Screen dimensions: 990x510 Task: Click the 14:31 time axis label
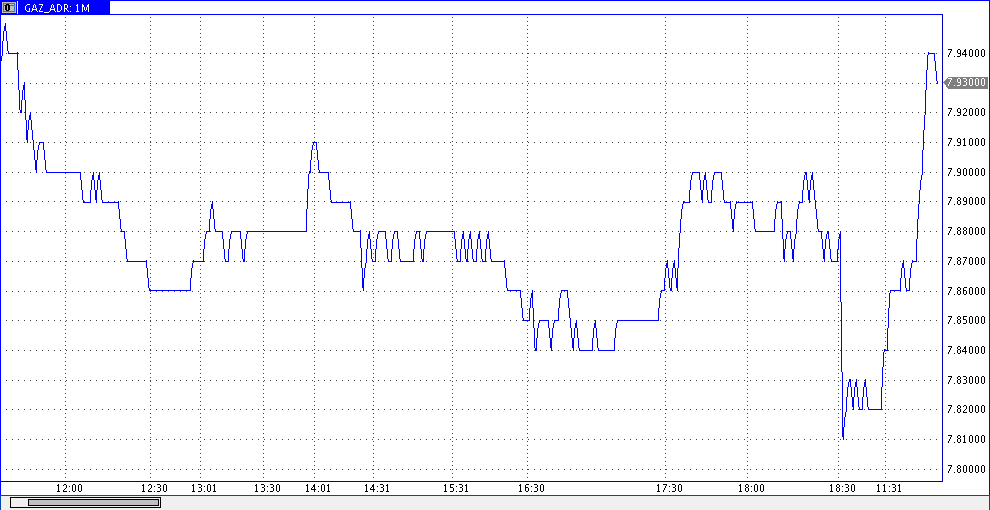pyautogui.click(x=377, y=489)
